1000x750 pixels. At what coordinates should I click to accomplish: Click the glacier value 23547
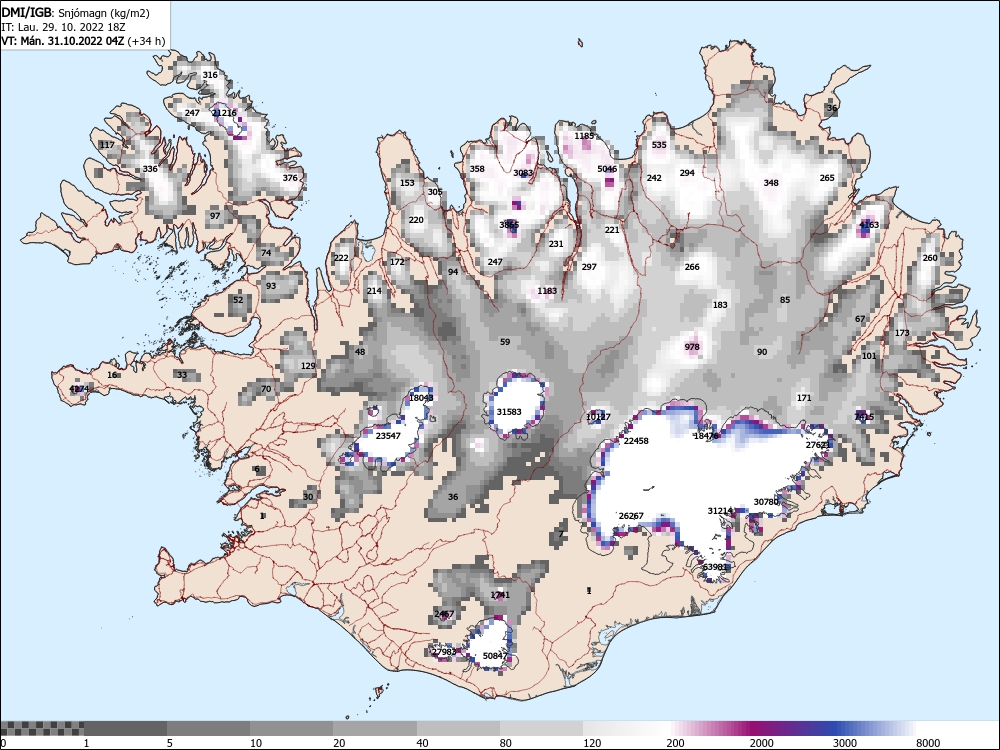(x=388, y=436)
